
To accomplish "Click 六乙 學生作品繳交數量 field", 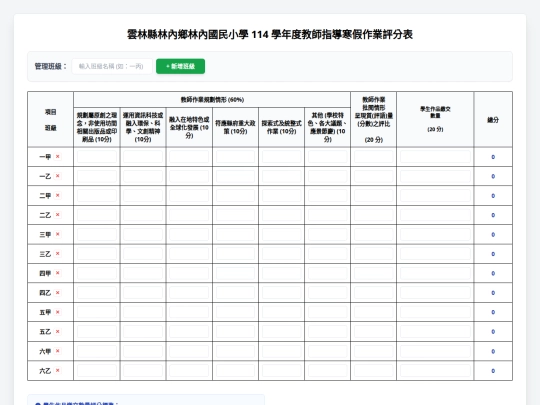I will coord(435,371).
